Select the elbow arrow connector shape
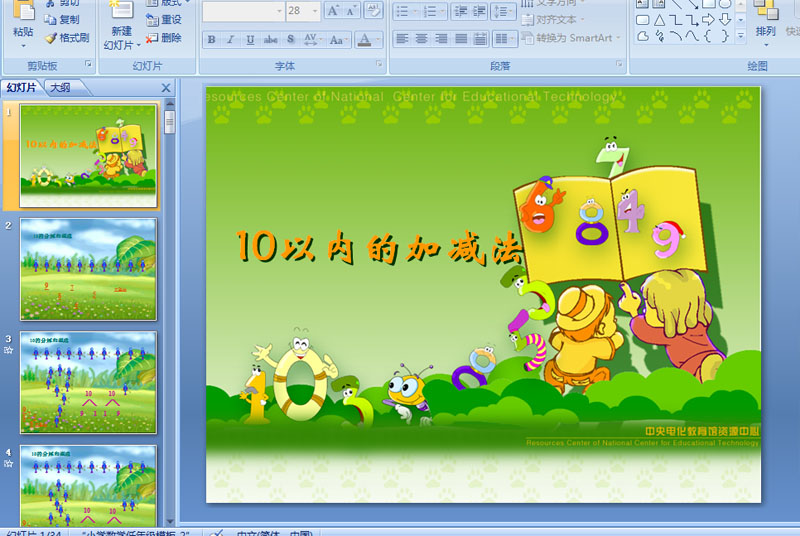 (x=692, y=20)
